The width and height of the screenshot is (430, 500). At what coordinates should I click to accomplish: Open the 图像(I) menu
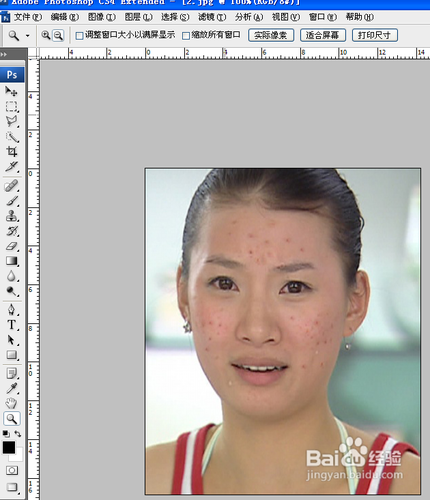[x=102, y=17]
